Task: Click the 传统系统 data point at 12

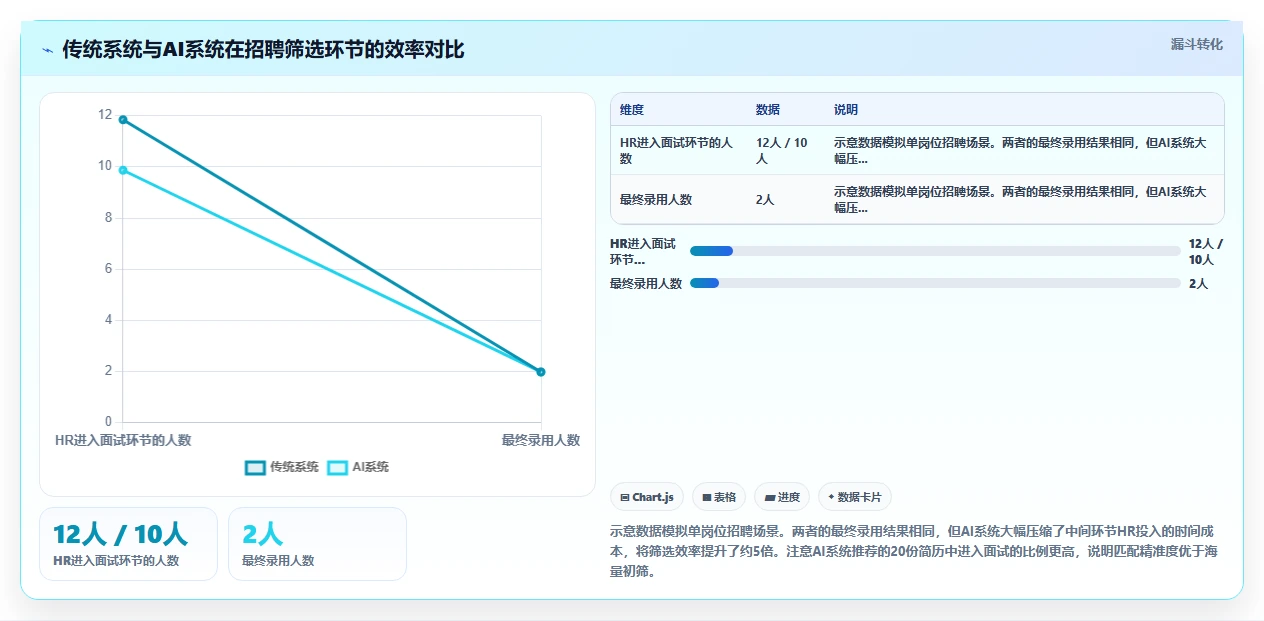Action: [123, 119]
